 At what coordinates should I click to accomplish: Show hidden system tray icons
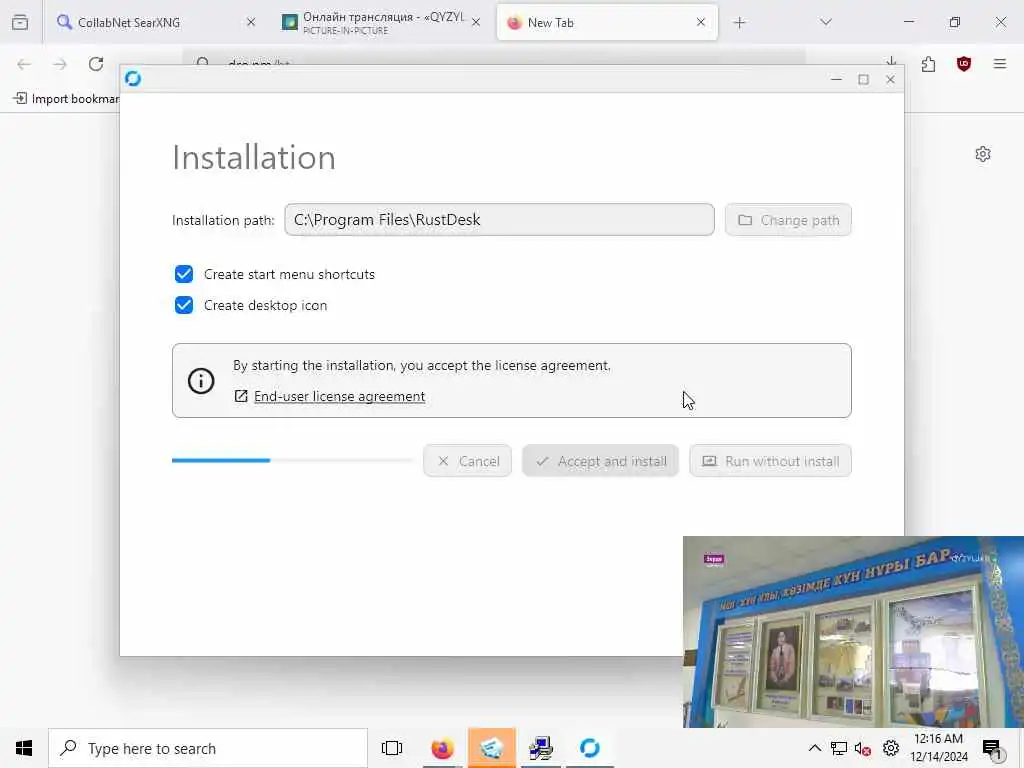click(x=814, y=748)
